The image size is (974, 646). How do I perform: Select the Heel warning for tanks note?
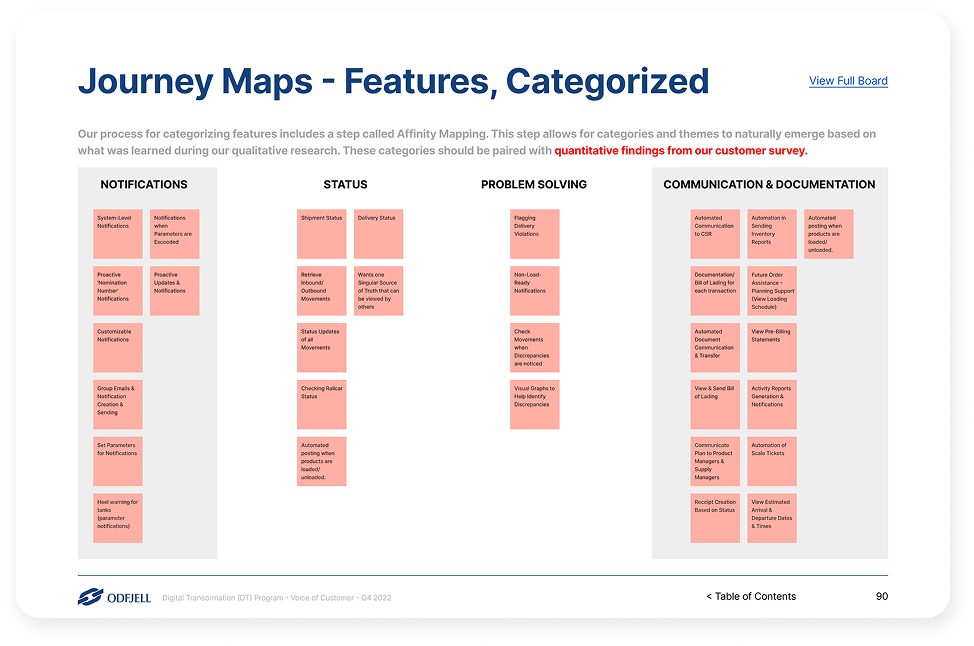point(118,519)
